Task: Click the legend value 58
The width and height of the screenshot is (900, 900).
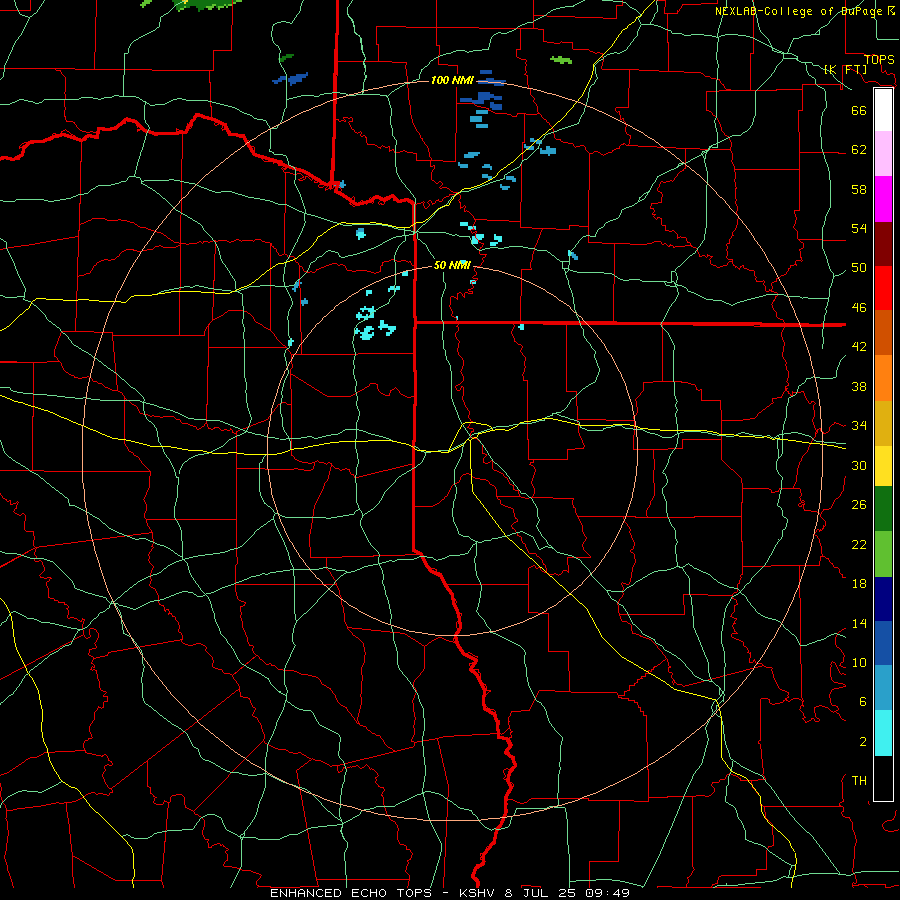Action: click(x=859, y=189)
